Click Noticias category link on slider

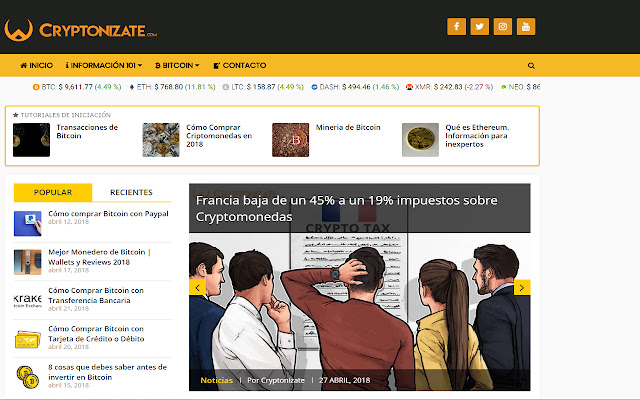(217, 380)
